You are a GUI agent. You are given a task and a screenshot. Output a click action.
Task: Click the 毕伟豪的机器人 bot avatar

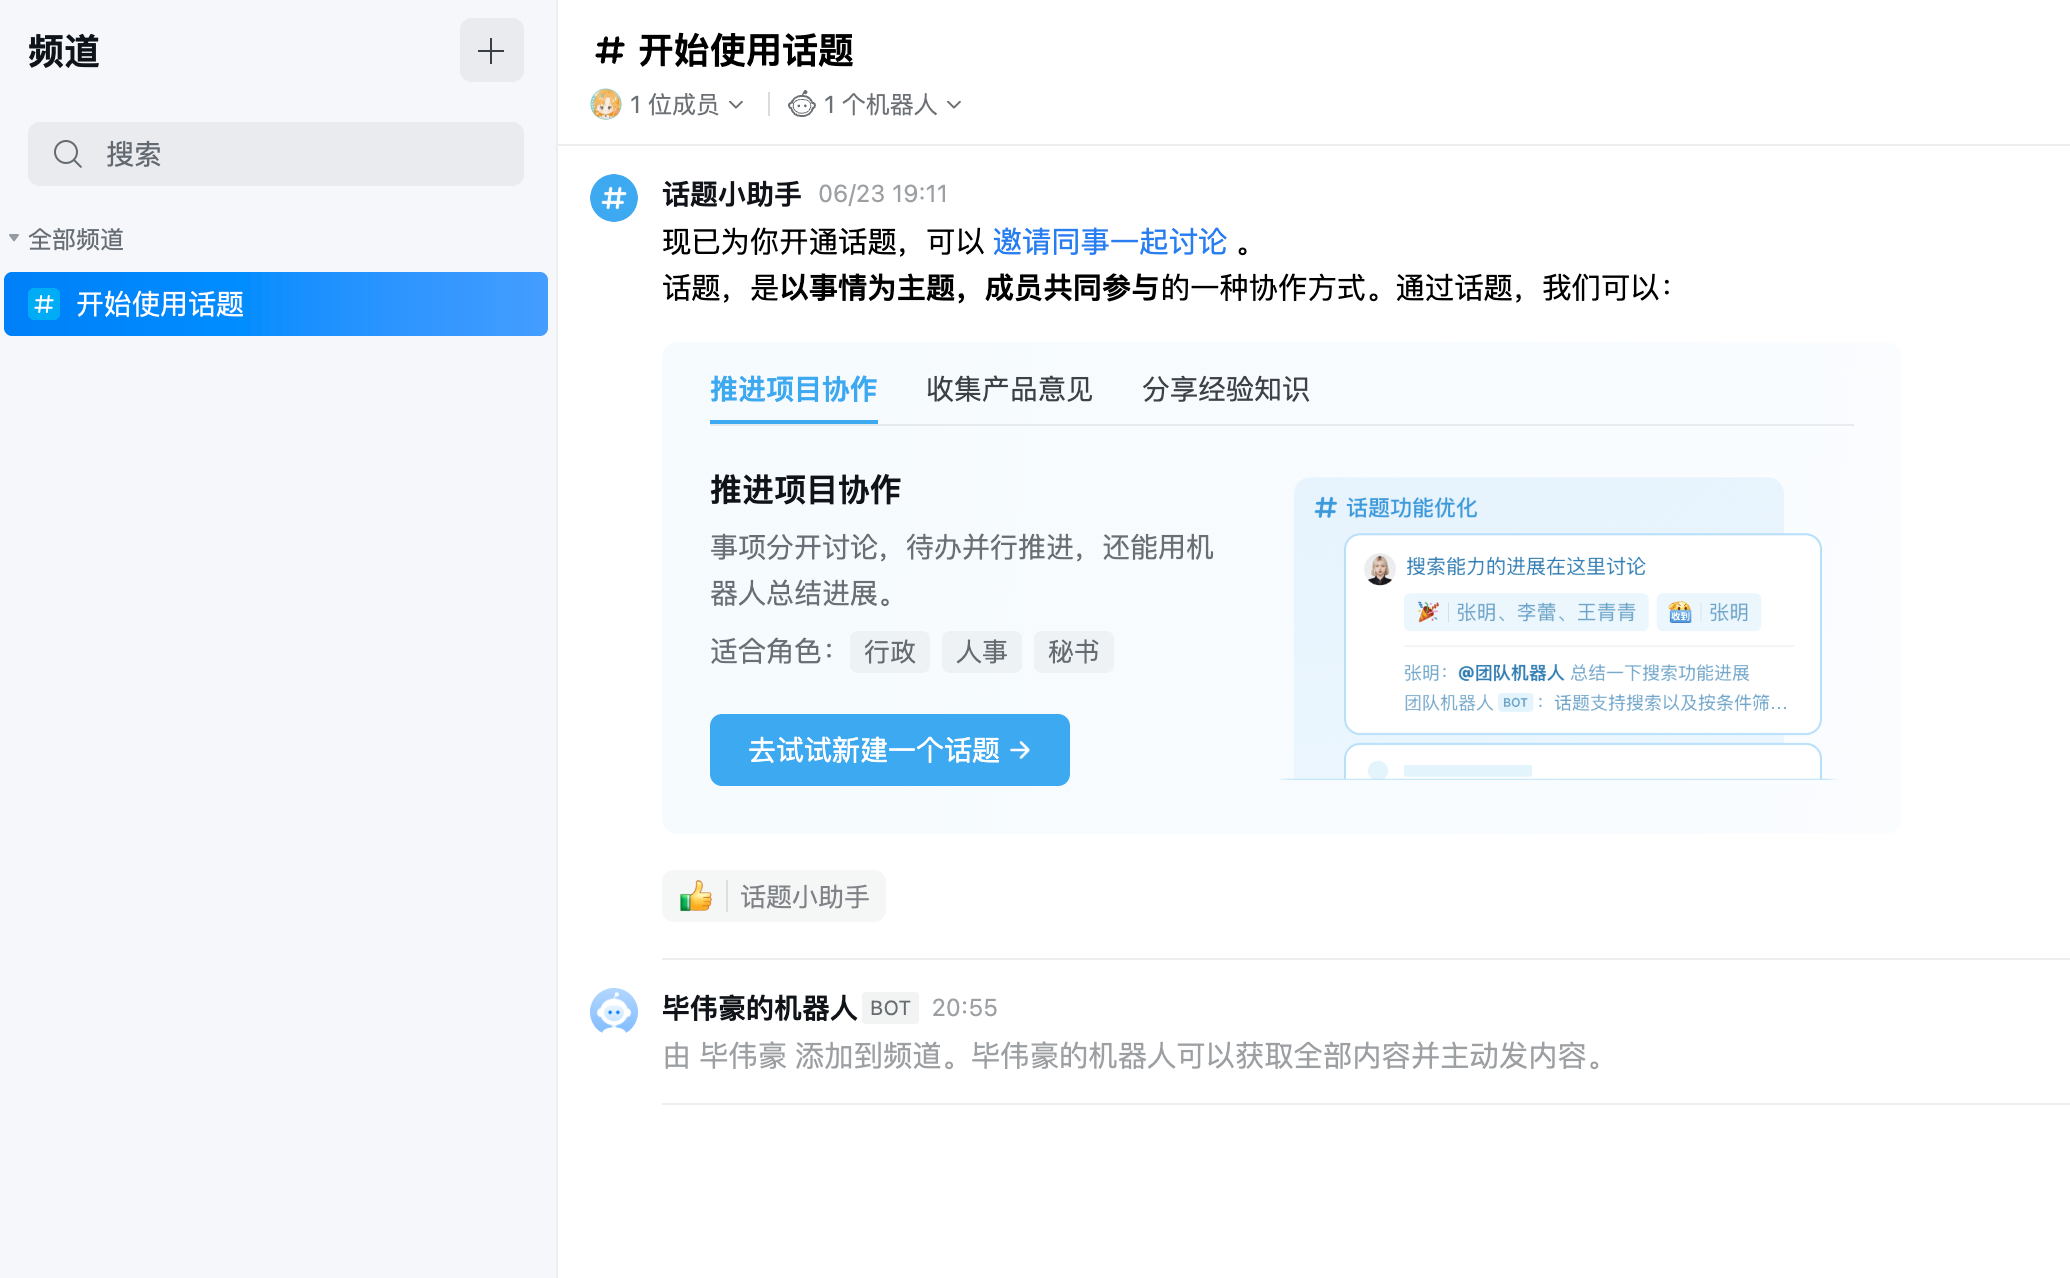(614, 1012)
